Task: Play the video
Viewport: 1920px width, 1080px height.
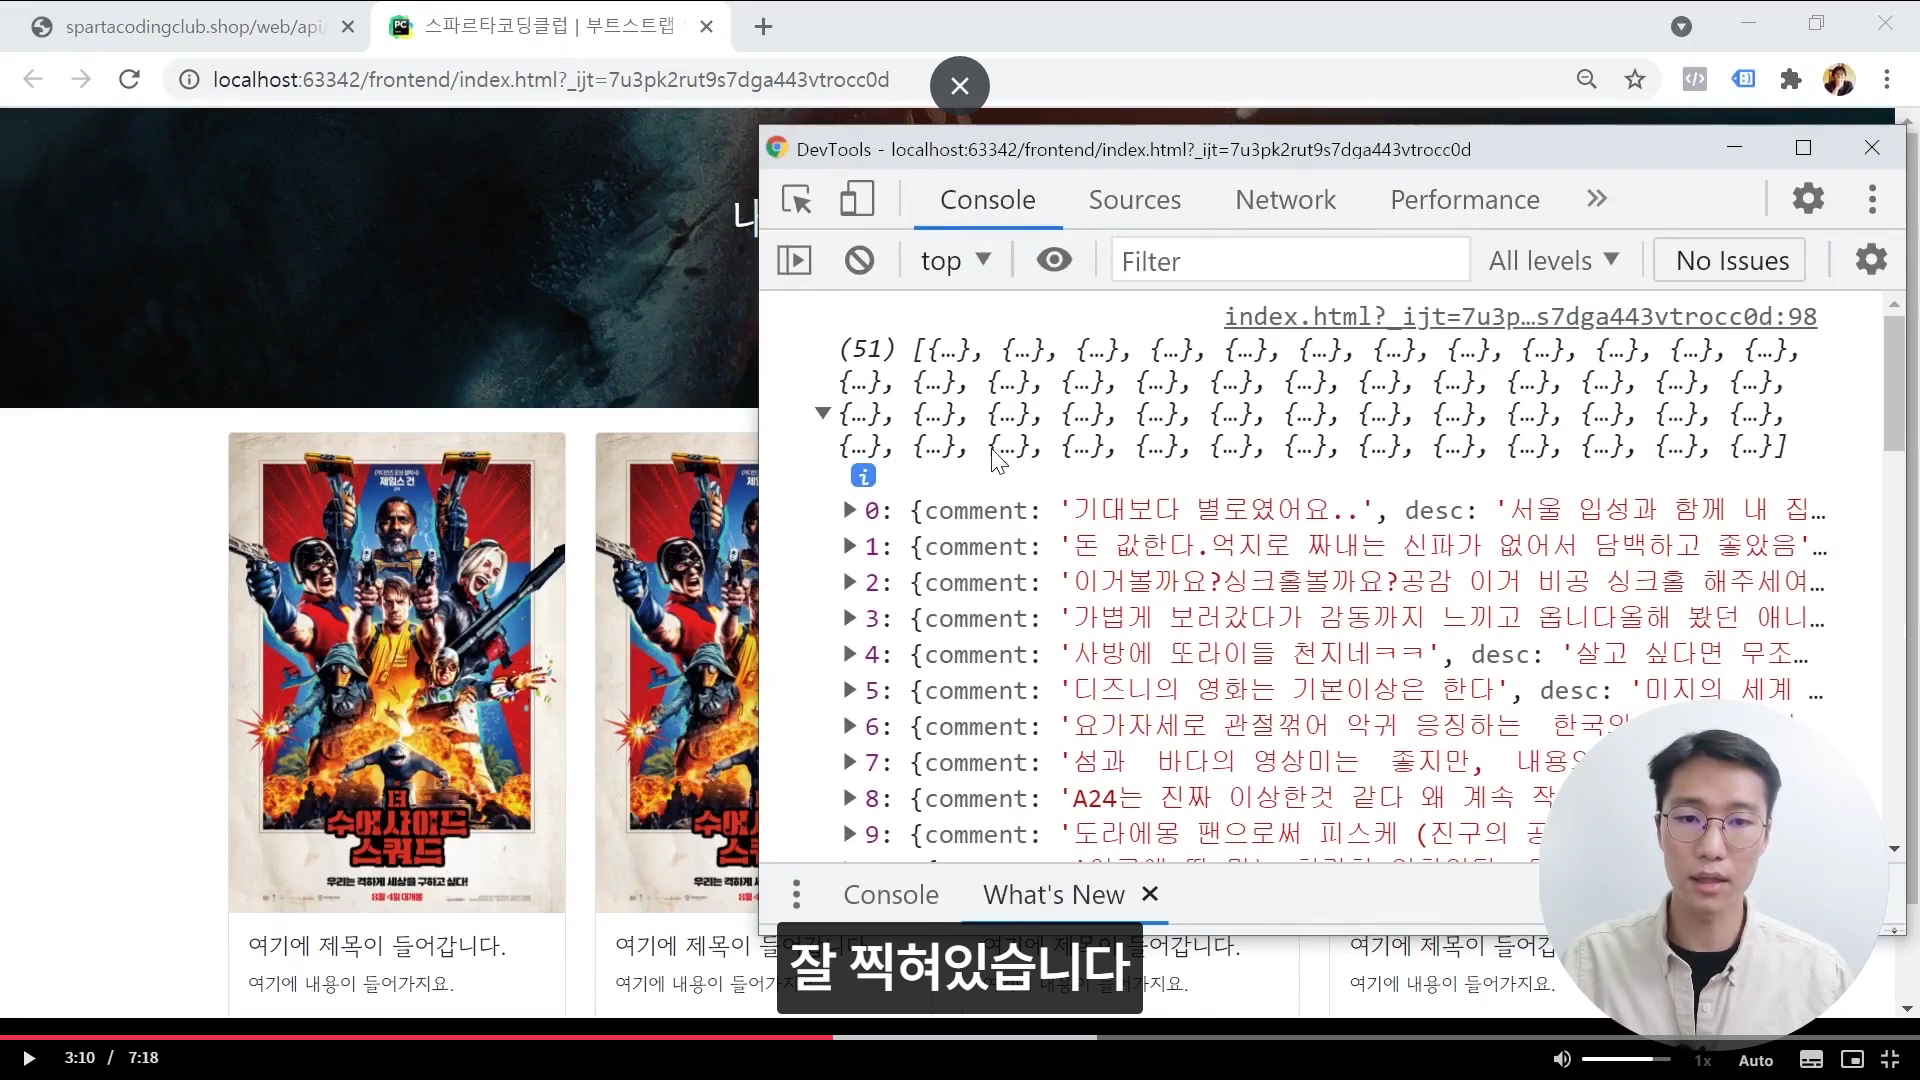Action: coord(29,1058)
